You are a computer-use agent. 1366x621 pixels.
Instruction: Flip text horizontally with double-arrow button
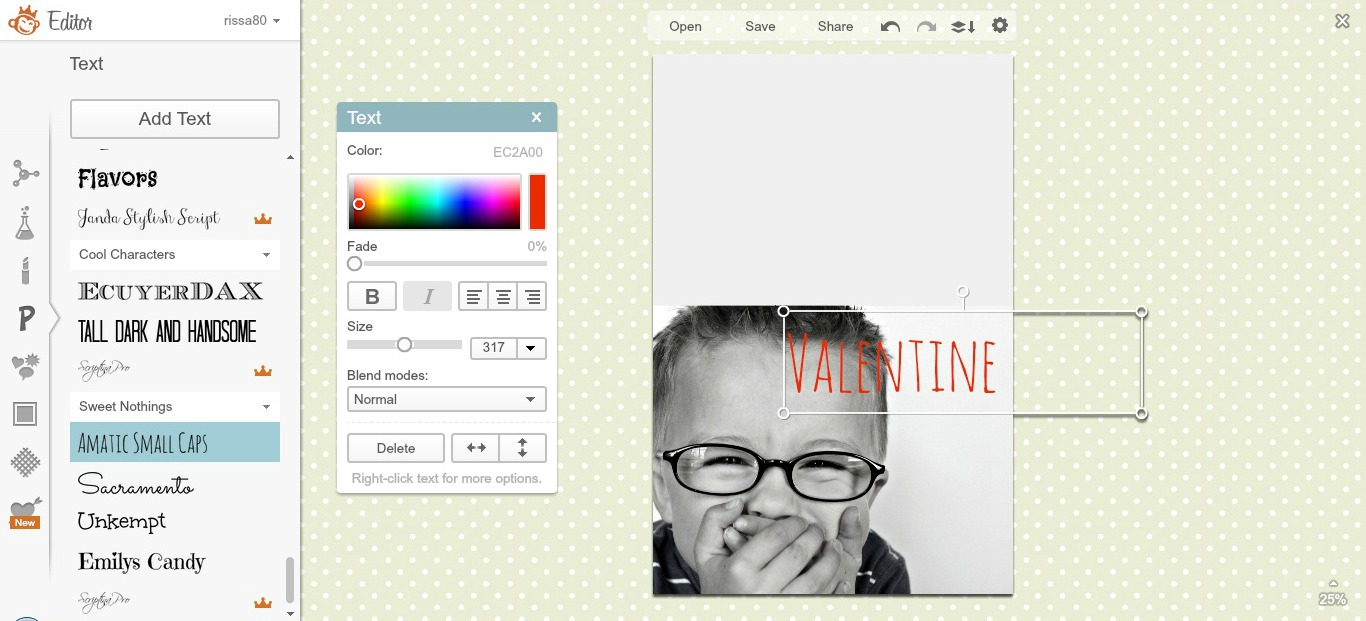pyautogui.click(x=476, y=448)
